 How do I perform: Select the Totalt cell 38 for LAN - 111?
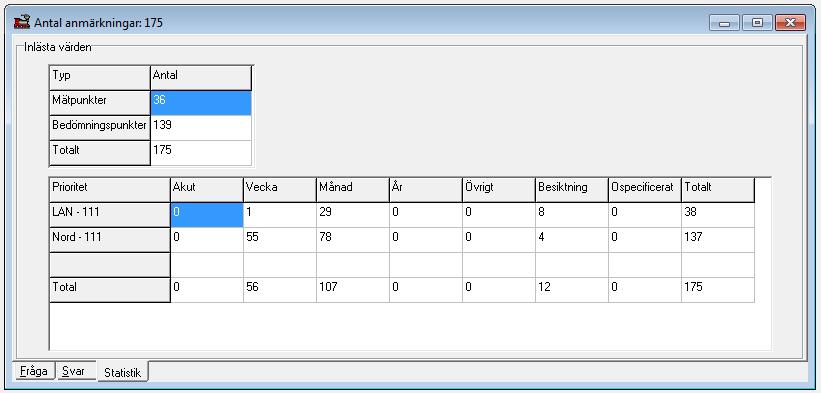(718, 215)
